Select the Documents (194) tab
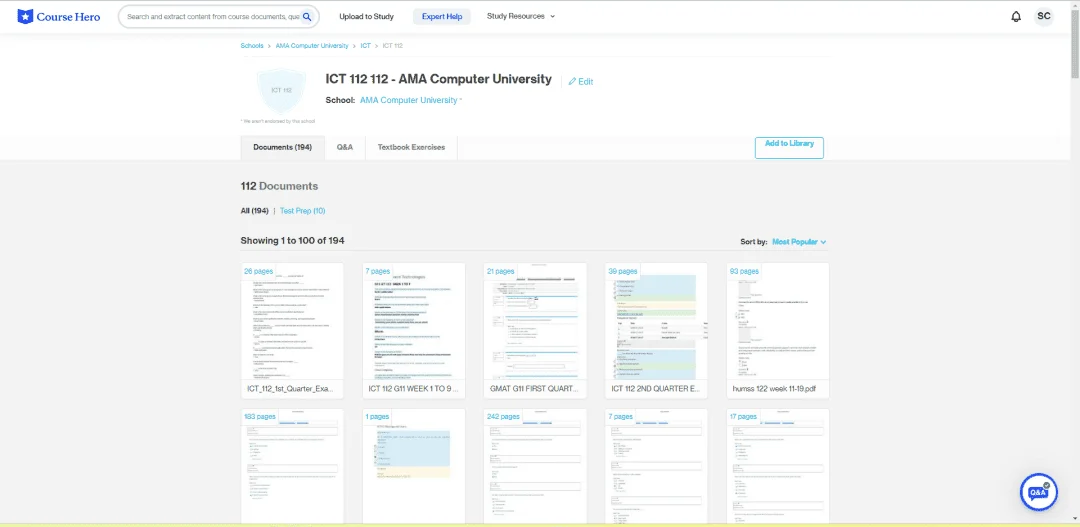Viewport: 1080px width, 527px height. (282, 147)
